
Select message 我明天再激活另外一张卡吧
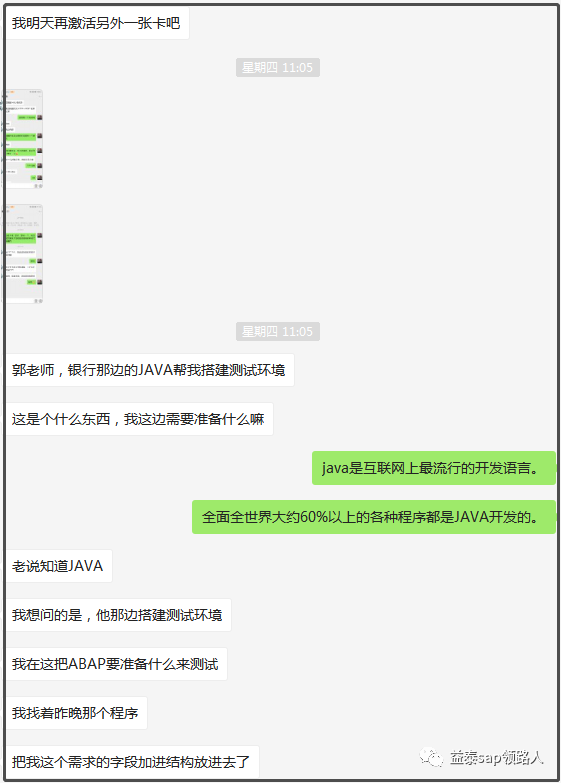pos(97,23)
